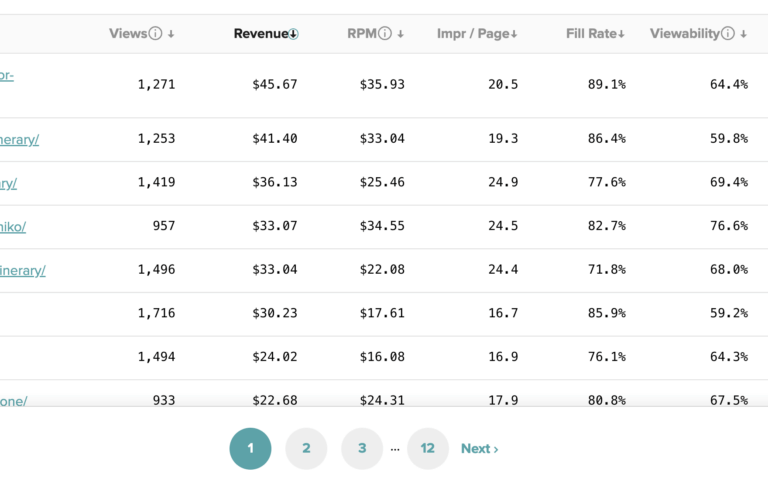Select the $33.07 revenue cell
The image size is (768, 481).
pos(275,226)
